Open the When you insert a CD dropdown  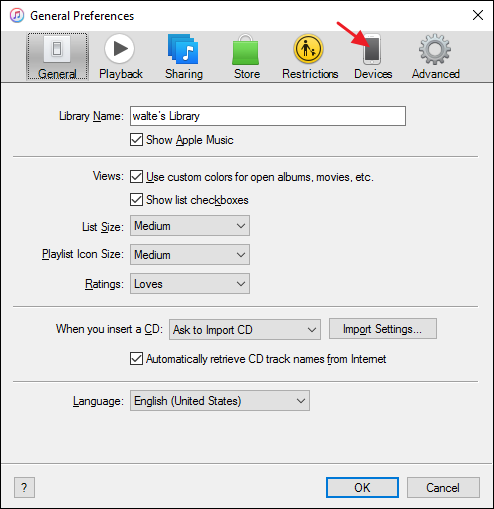tap(245, 330)
